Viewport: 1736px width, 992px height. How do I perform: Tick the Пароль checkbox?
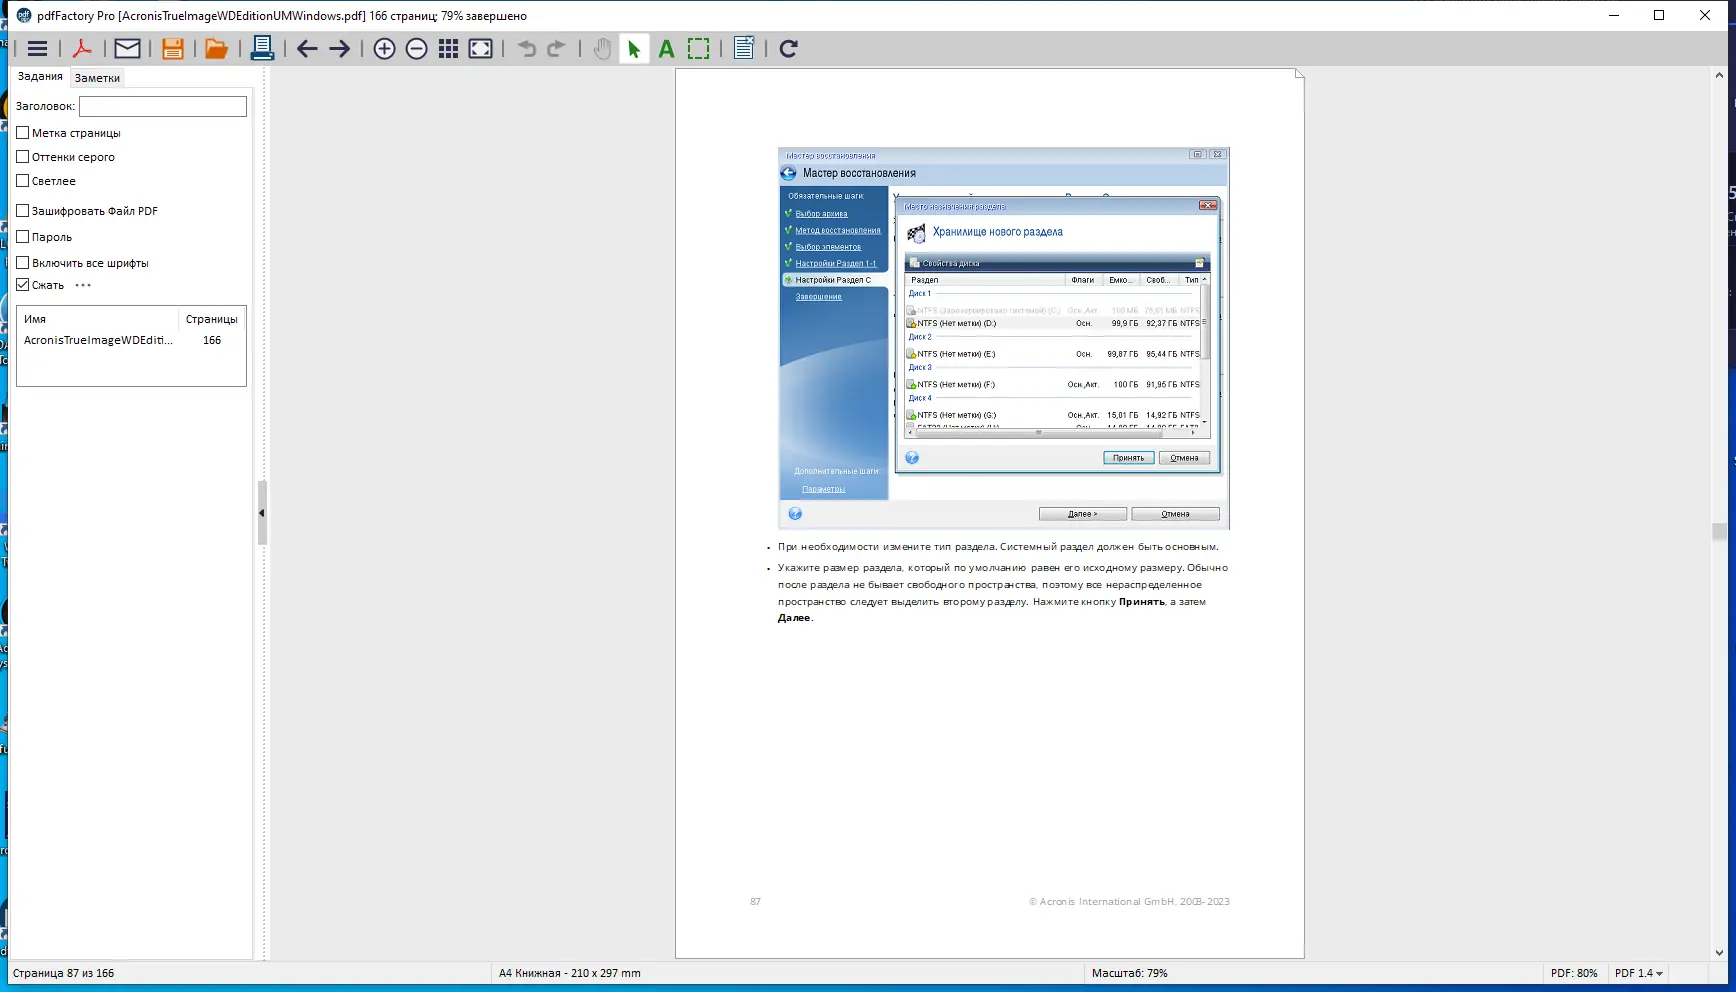(23, 236)
